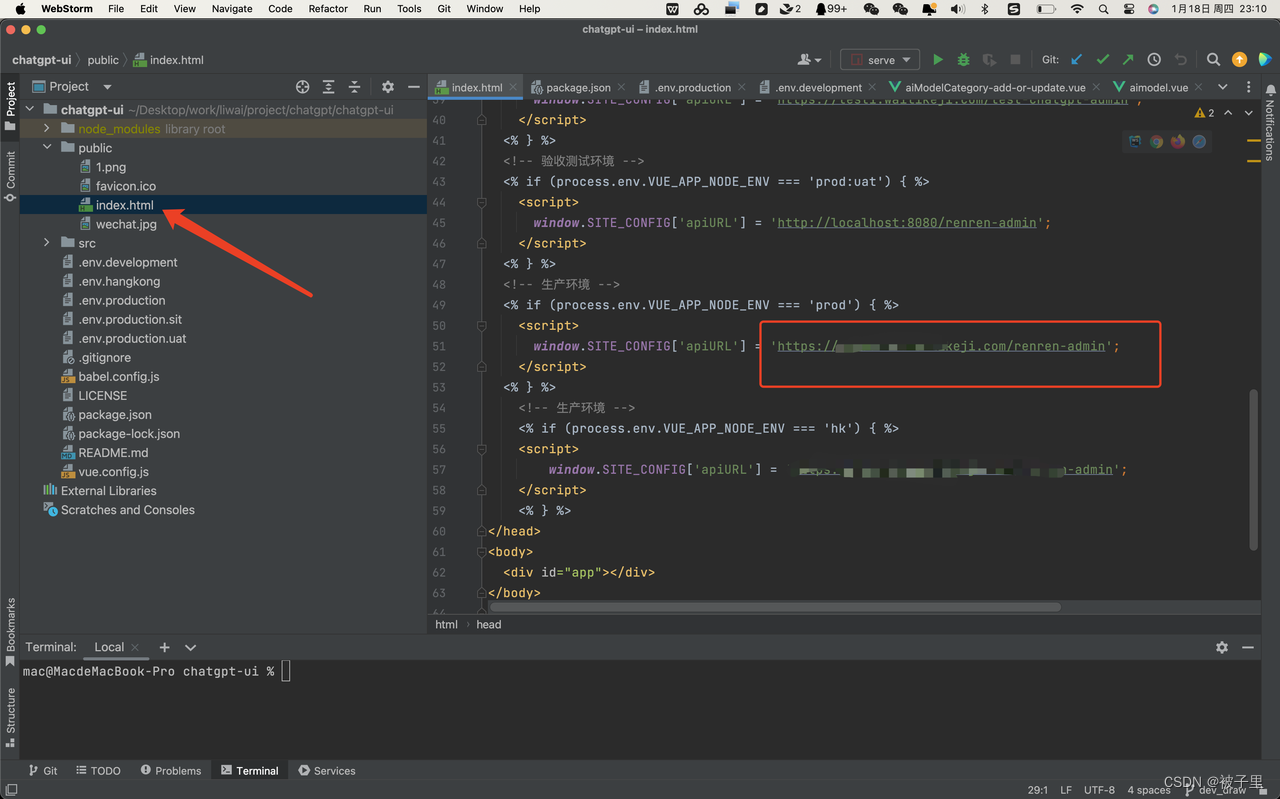1280x799 pixels.
Task: Open preview in Chrome browser icon
Action: [x=1156, y=142]
